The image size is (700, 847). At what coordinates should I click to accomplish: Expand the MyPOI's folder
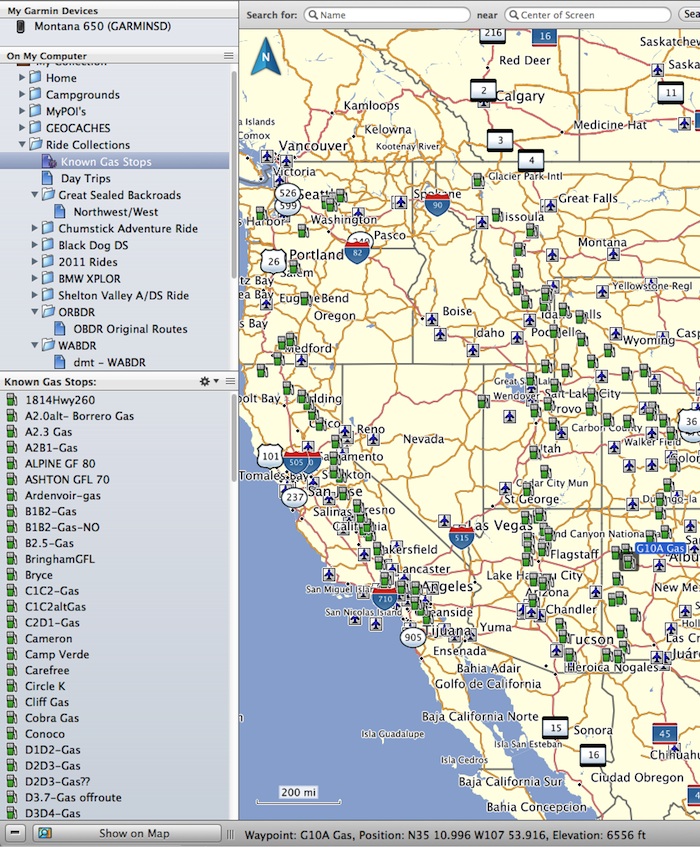(22, 111)
